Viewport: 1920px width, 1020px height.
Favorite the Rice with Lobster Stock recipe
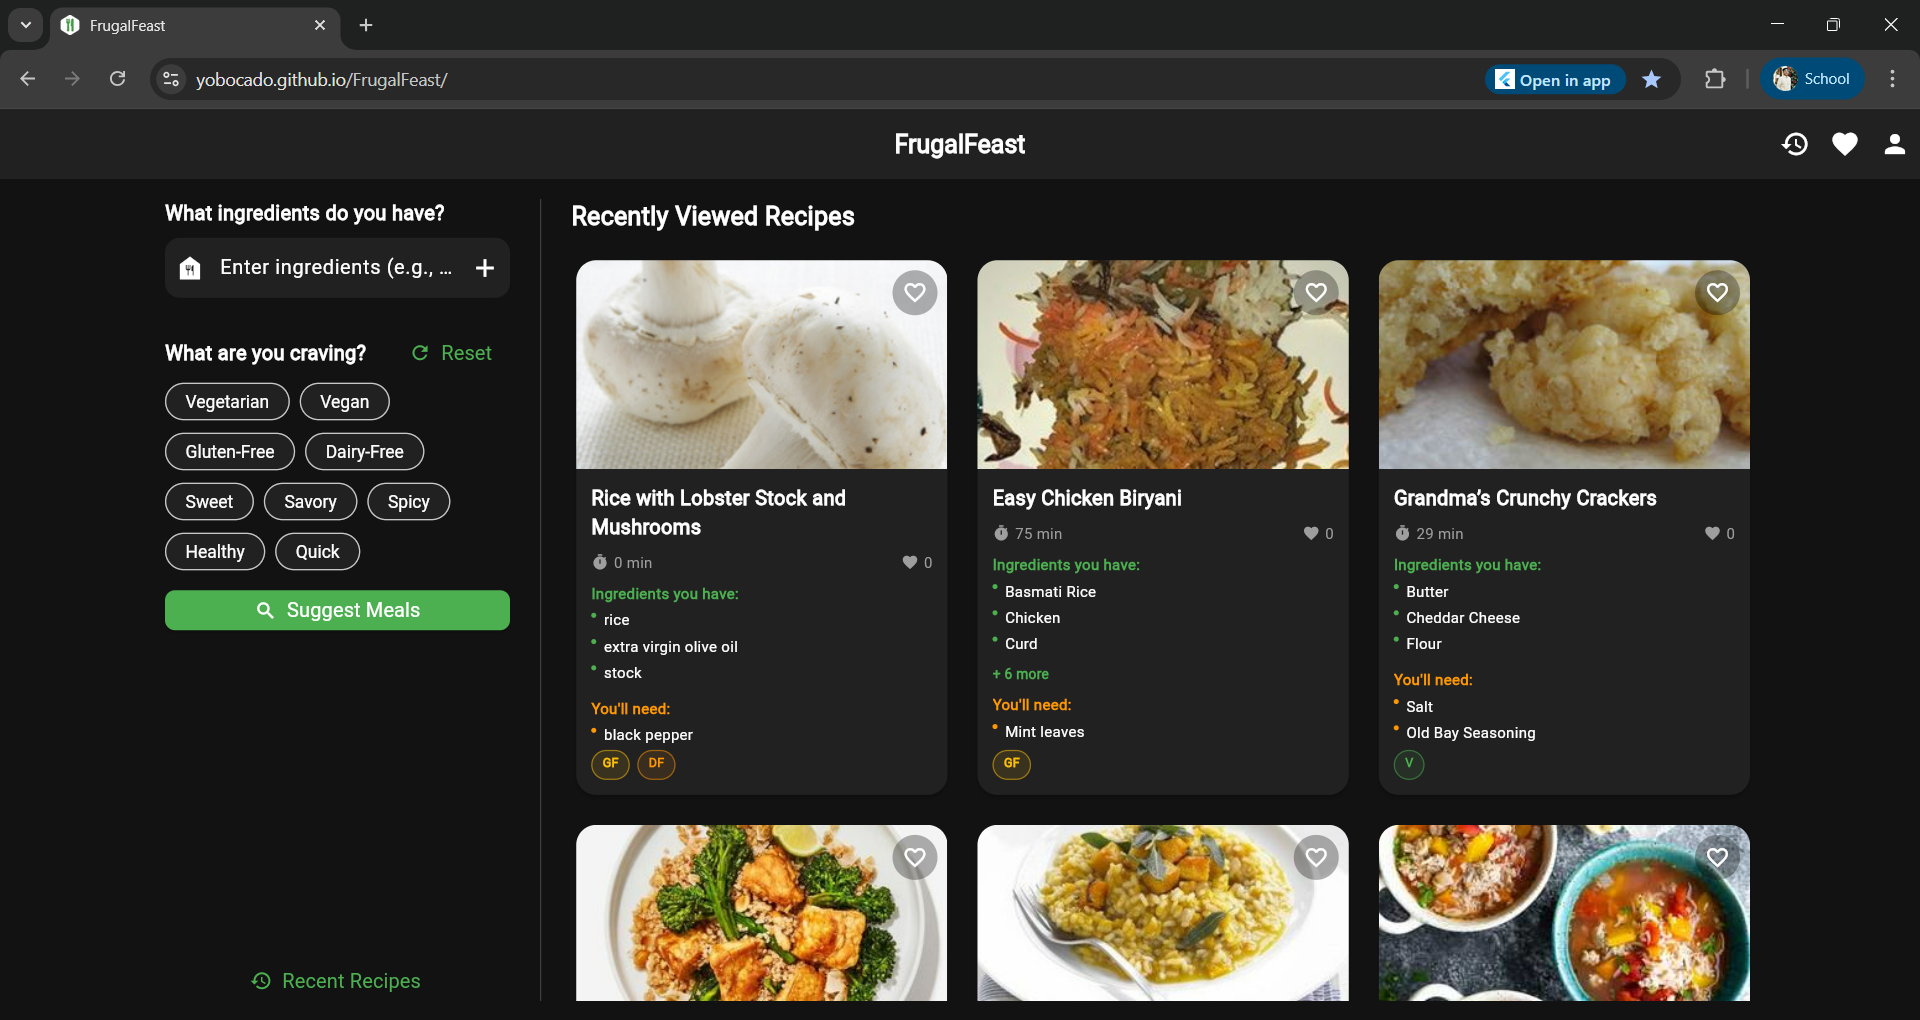pos(915,293)
